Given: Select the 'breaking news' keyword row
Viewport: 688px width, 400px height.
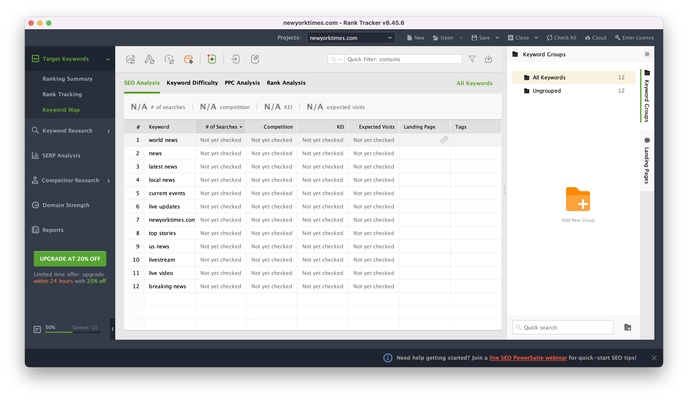Looking at the screenshot, I should click(x=312, y=286).
